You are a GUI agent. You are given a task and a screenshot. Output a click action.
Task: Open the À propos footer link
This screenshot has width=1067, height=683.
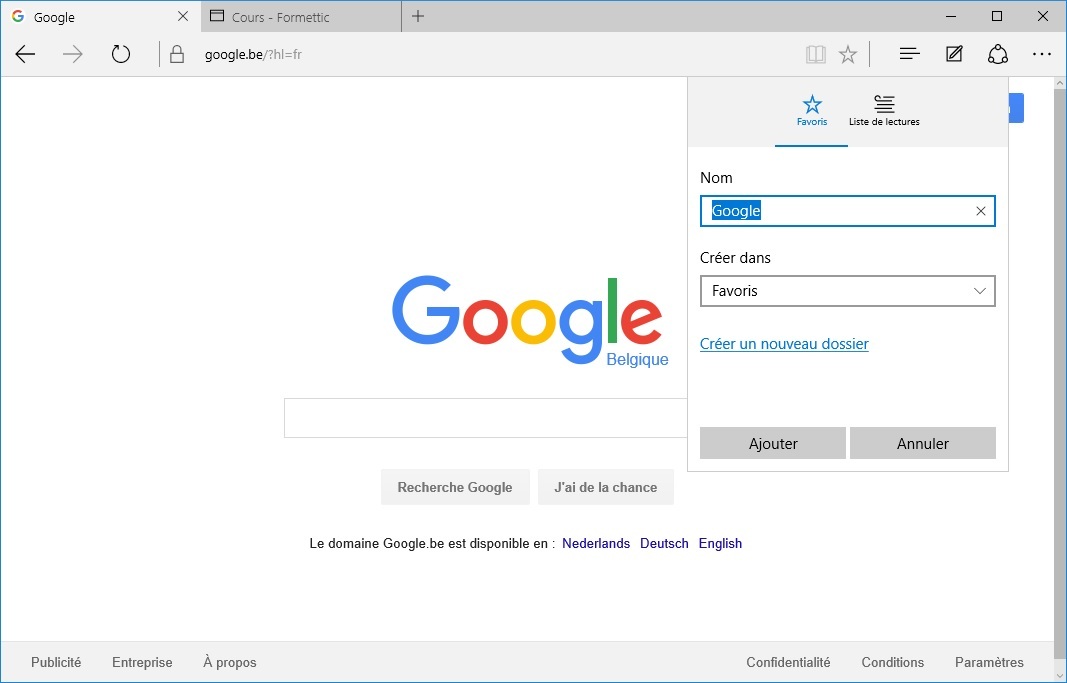[230, 663]
